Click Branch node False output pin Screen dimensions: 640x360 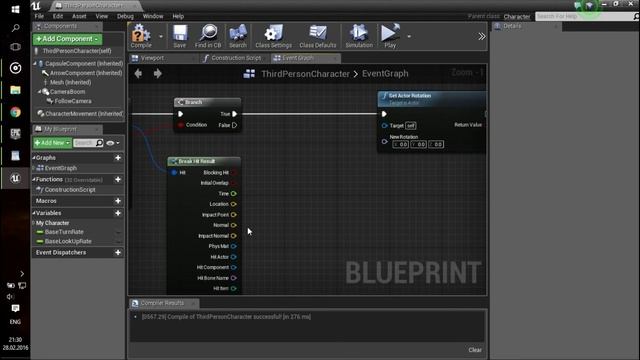234,125
